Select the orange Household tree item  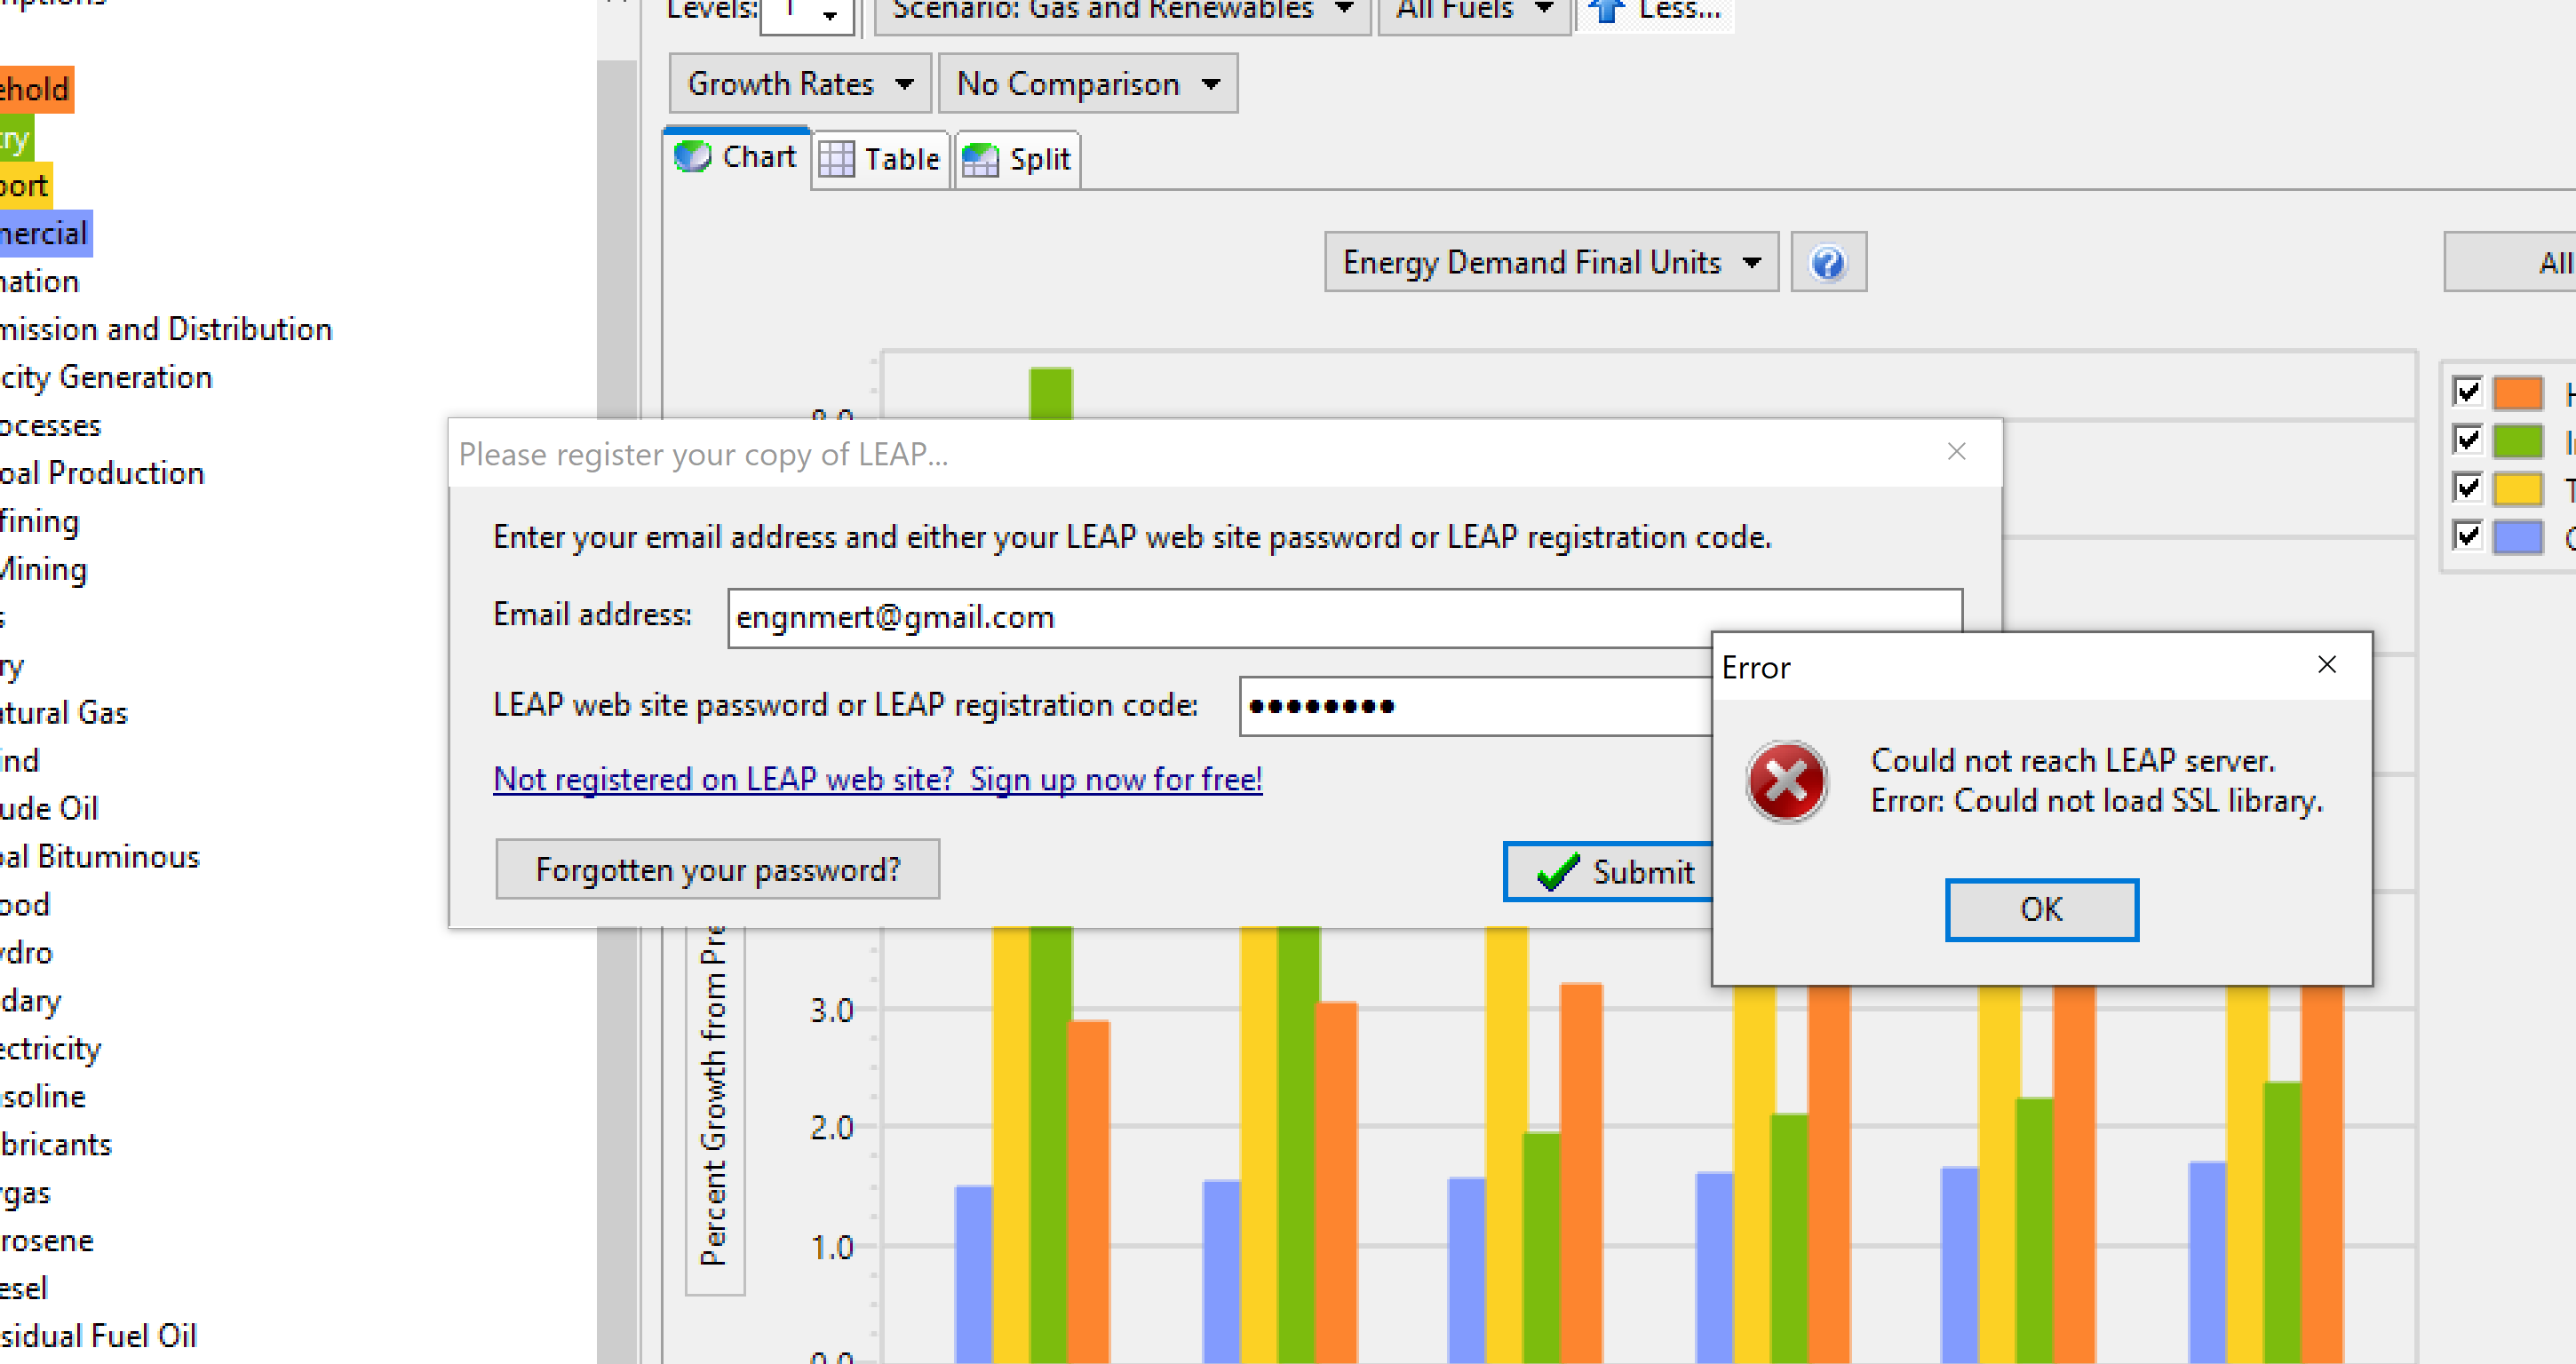pyautogui.click(x=36, y=89)
